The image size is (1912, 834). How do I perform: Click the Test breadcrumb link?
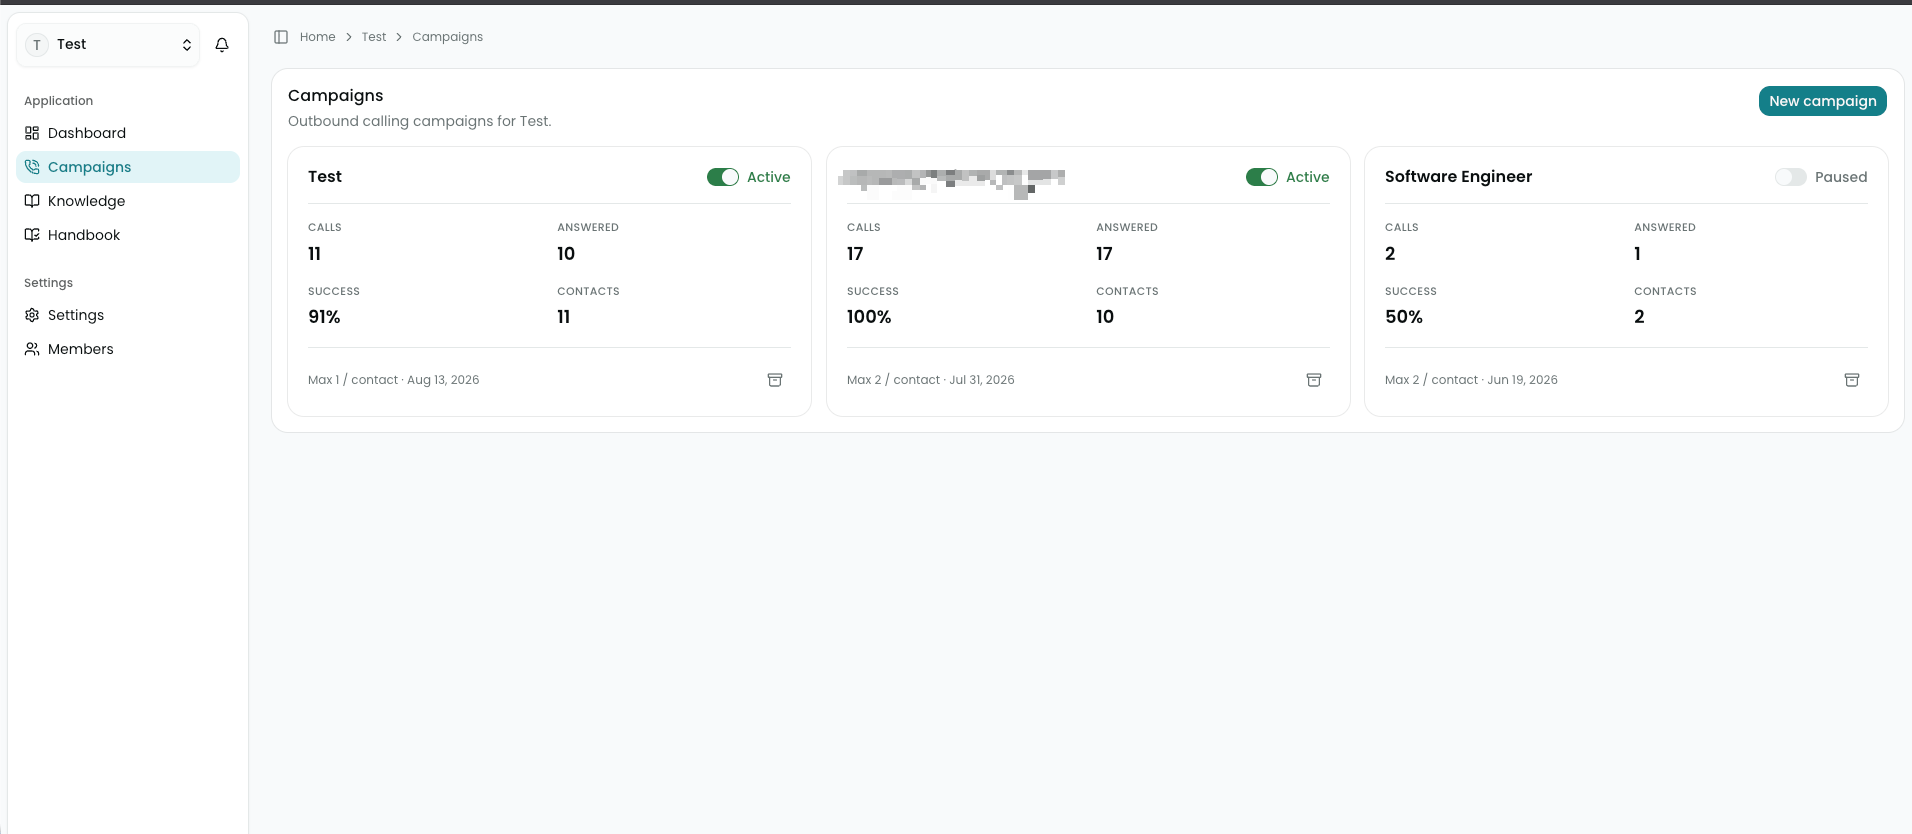(x=374, y=37)
